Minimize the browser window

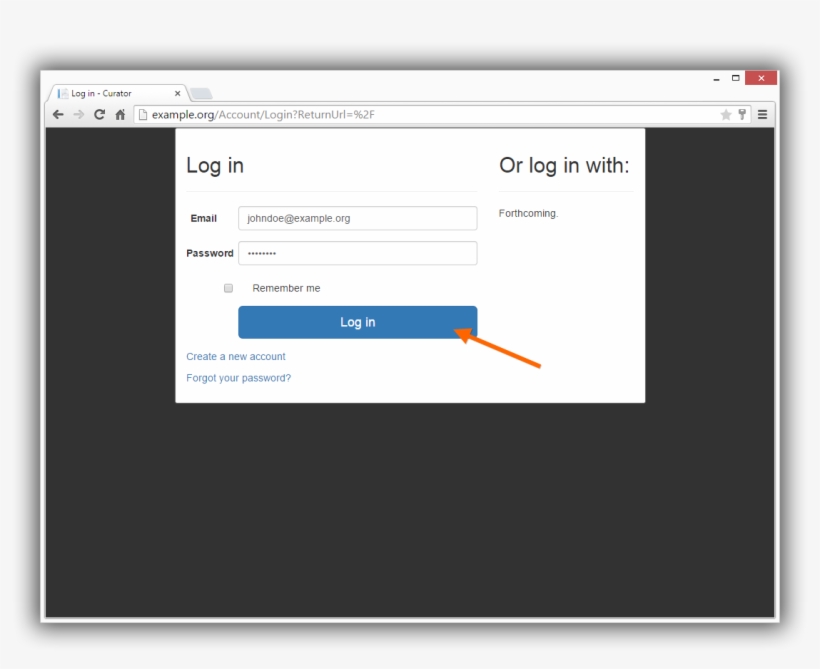pos(716,77)
